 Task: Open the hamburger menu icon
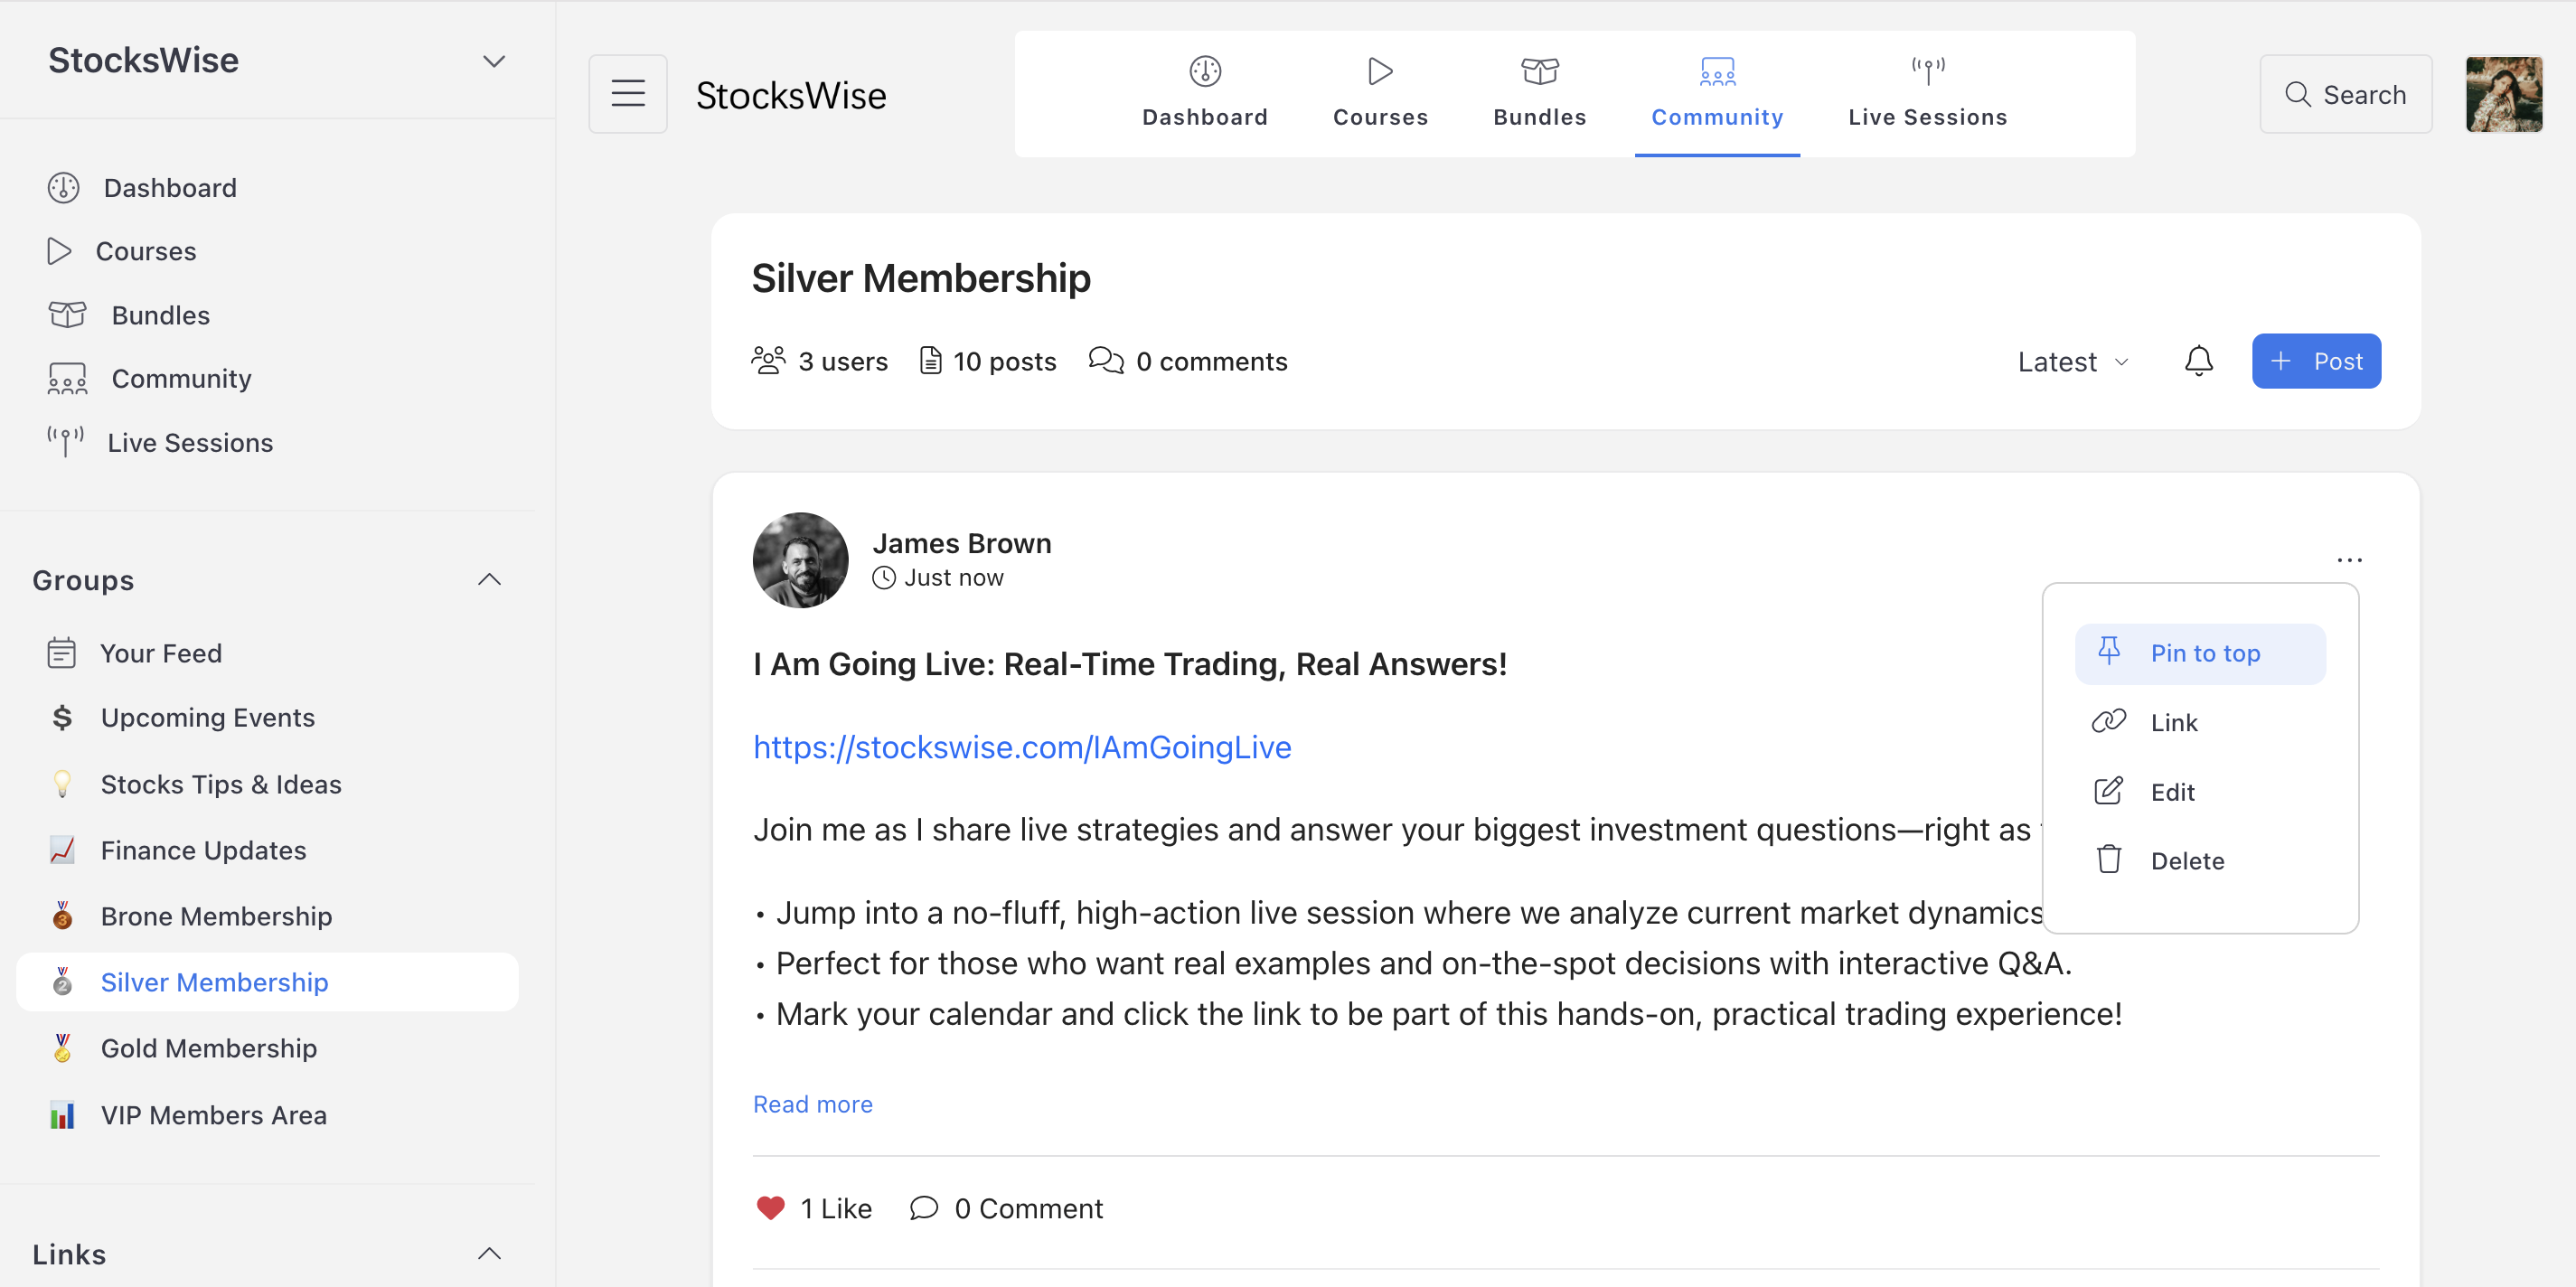click(628, 94)
